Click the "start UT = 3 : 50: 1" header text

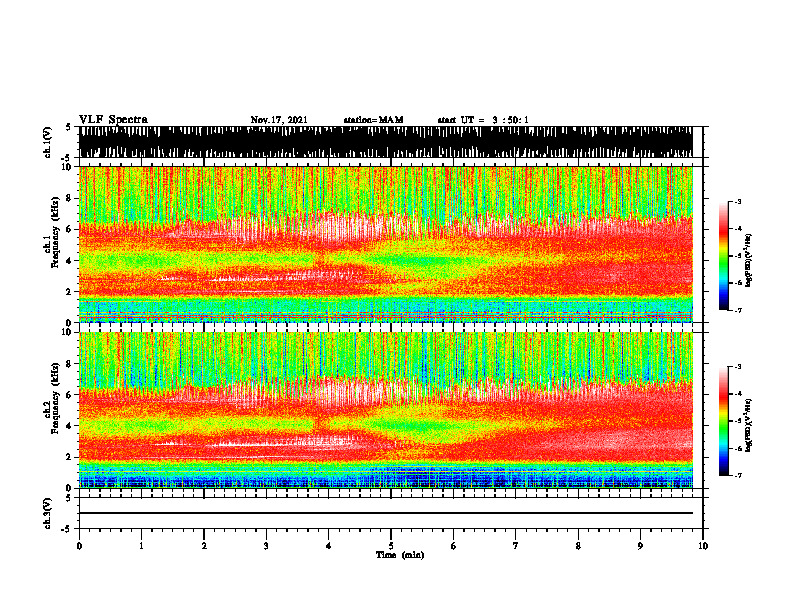point(483,120)
